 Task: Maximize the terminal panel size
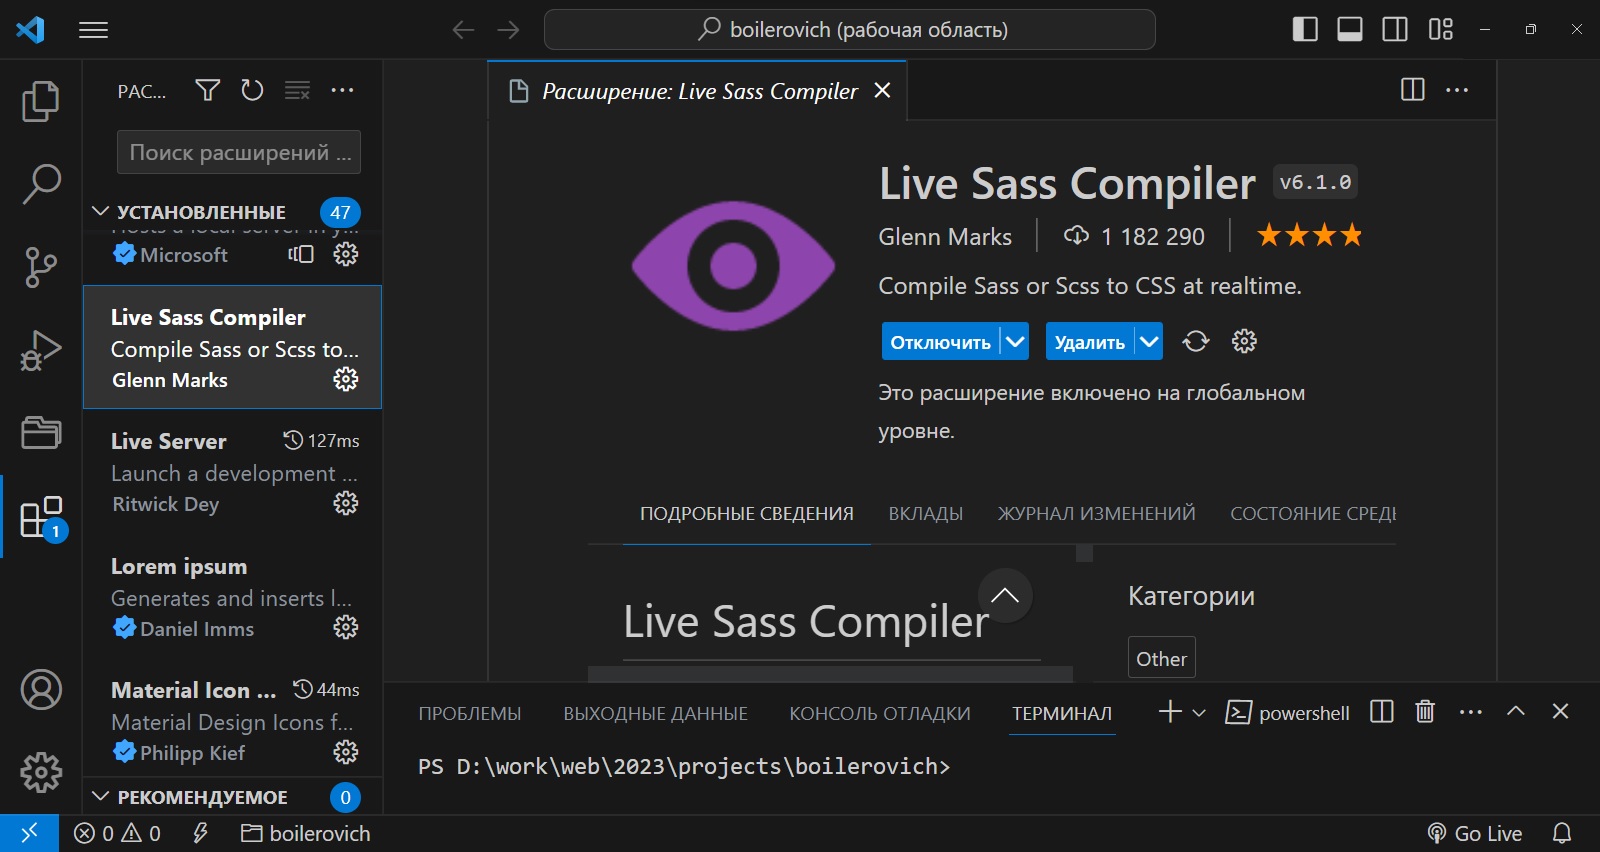[1516, 711]
